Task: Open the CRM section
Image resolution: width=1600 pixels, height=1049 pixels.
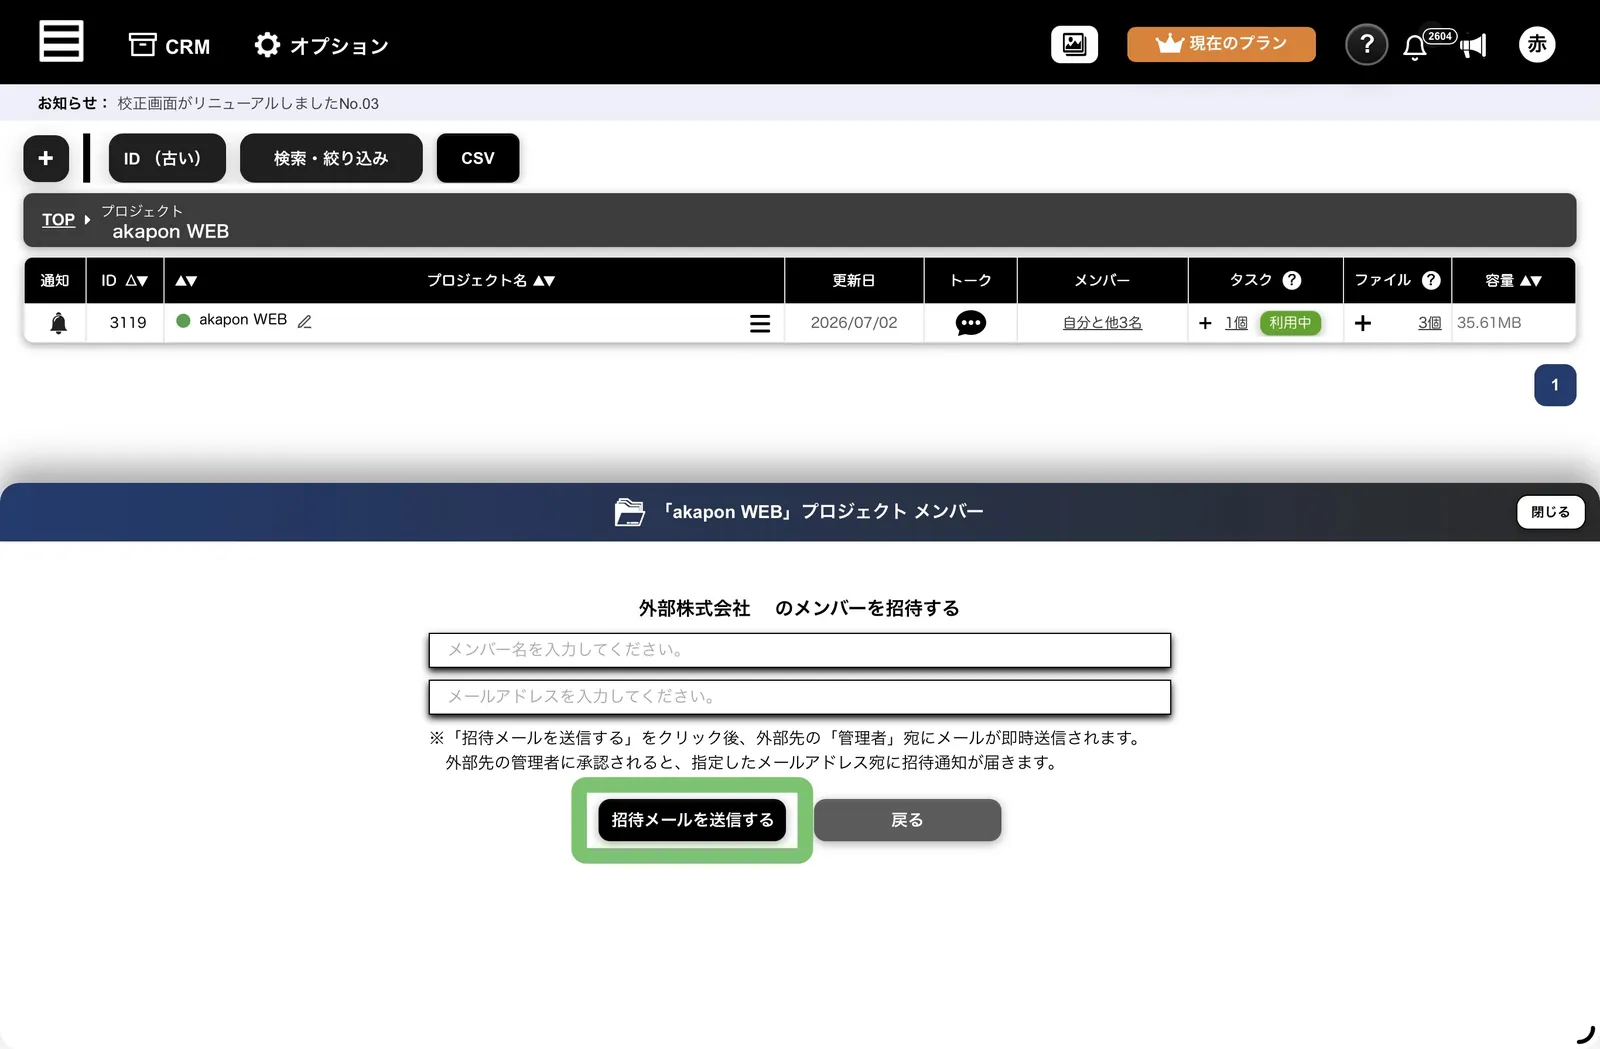Action: (x=169, y=46)
